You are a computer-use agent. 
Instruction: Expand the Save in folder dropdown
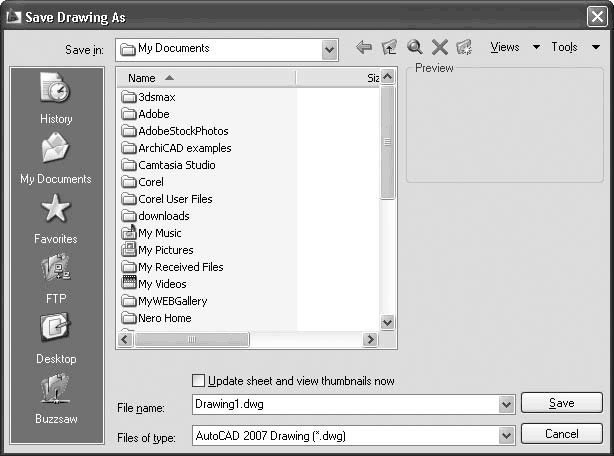tap(330, 48)
